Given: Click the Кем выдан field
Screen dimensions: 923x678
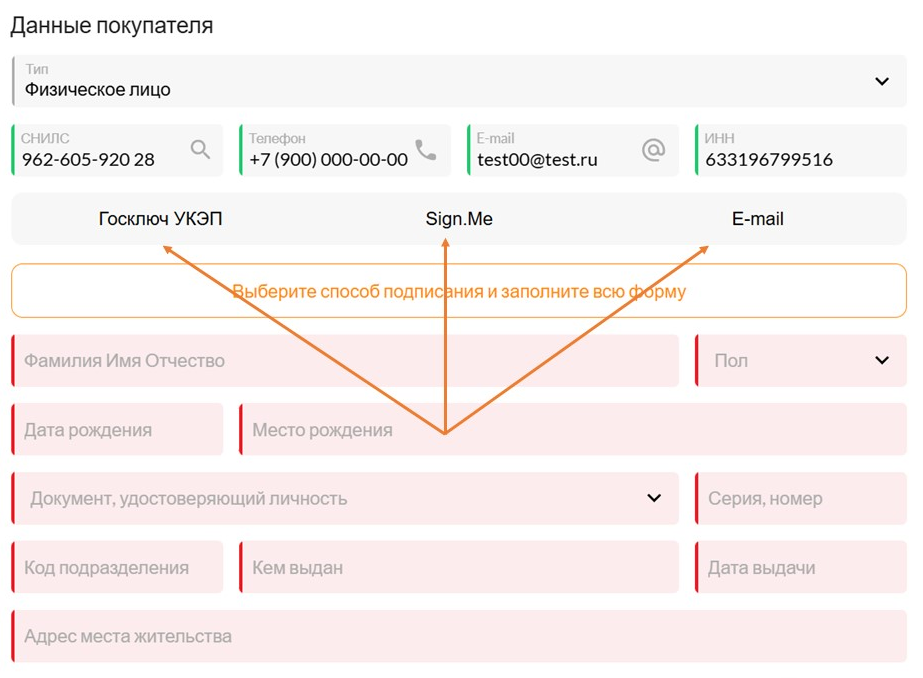Looking at the screenshot, I should [x=459, y=567].
